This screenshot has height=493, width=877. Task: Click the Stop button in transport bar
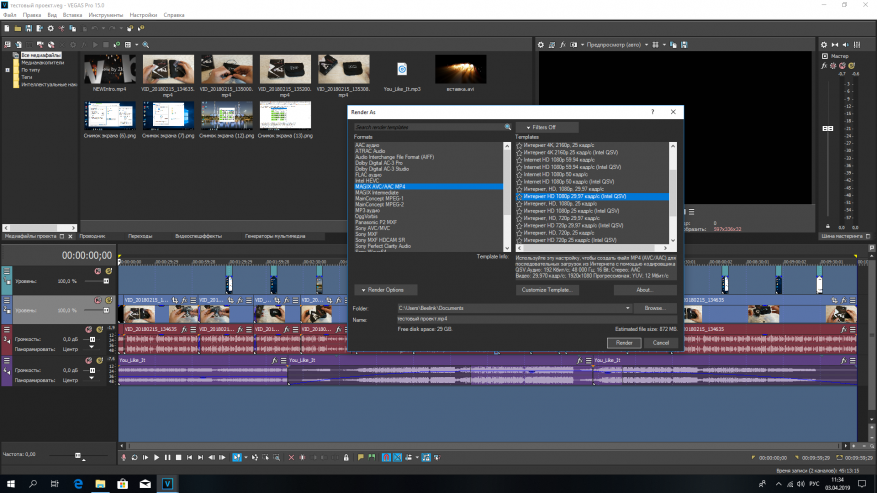click(x=180, y=457)
